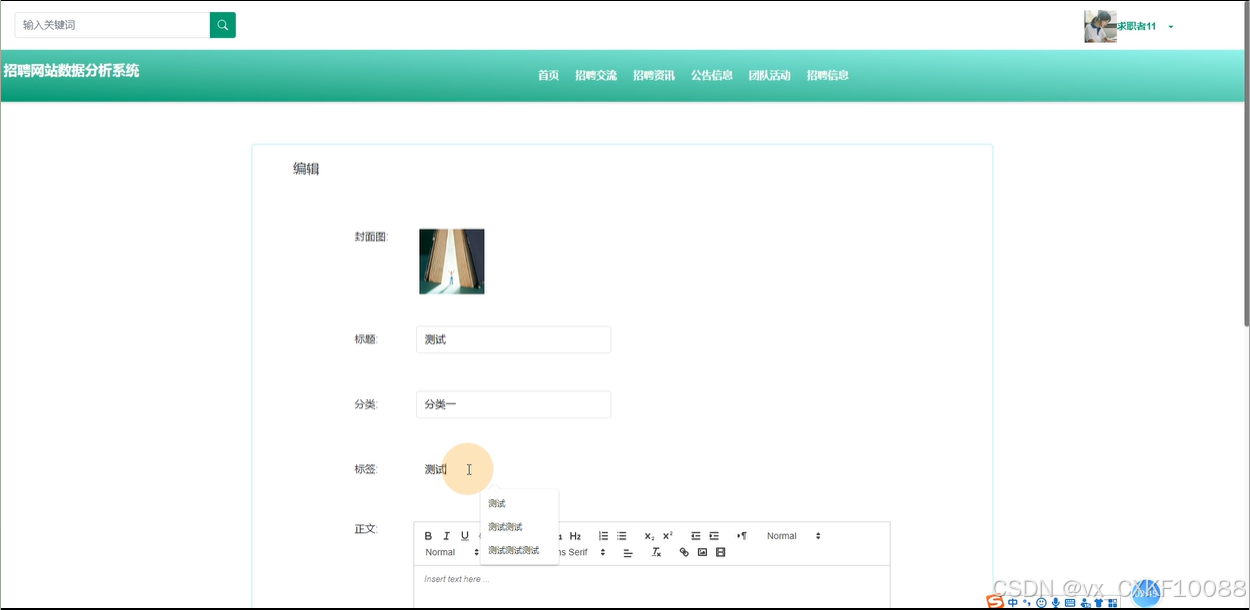The width and height of the screenshot is (1250, 610).
Task: Click the 招聘网站数据分析系统 site title
Action: 71,71
